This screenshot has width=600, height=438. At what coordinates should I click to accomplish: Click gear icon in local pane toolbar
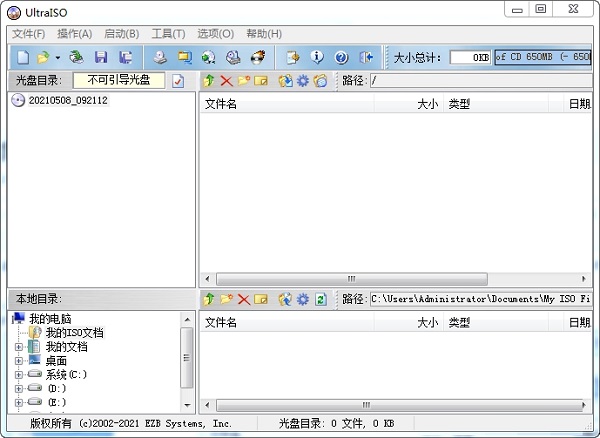[x=303, y=299]
